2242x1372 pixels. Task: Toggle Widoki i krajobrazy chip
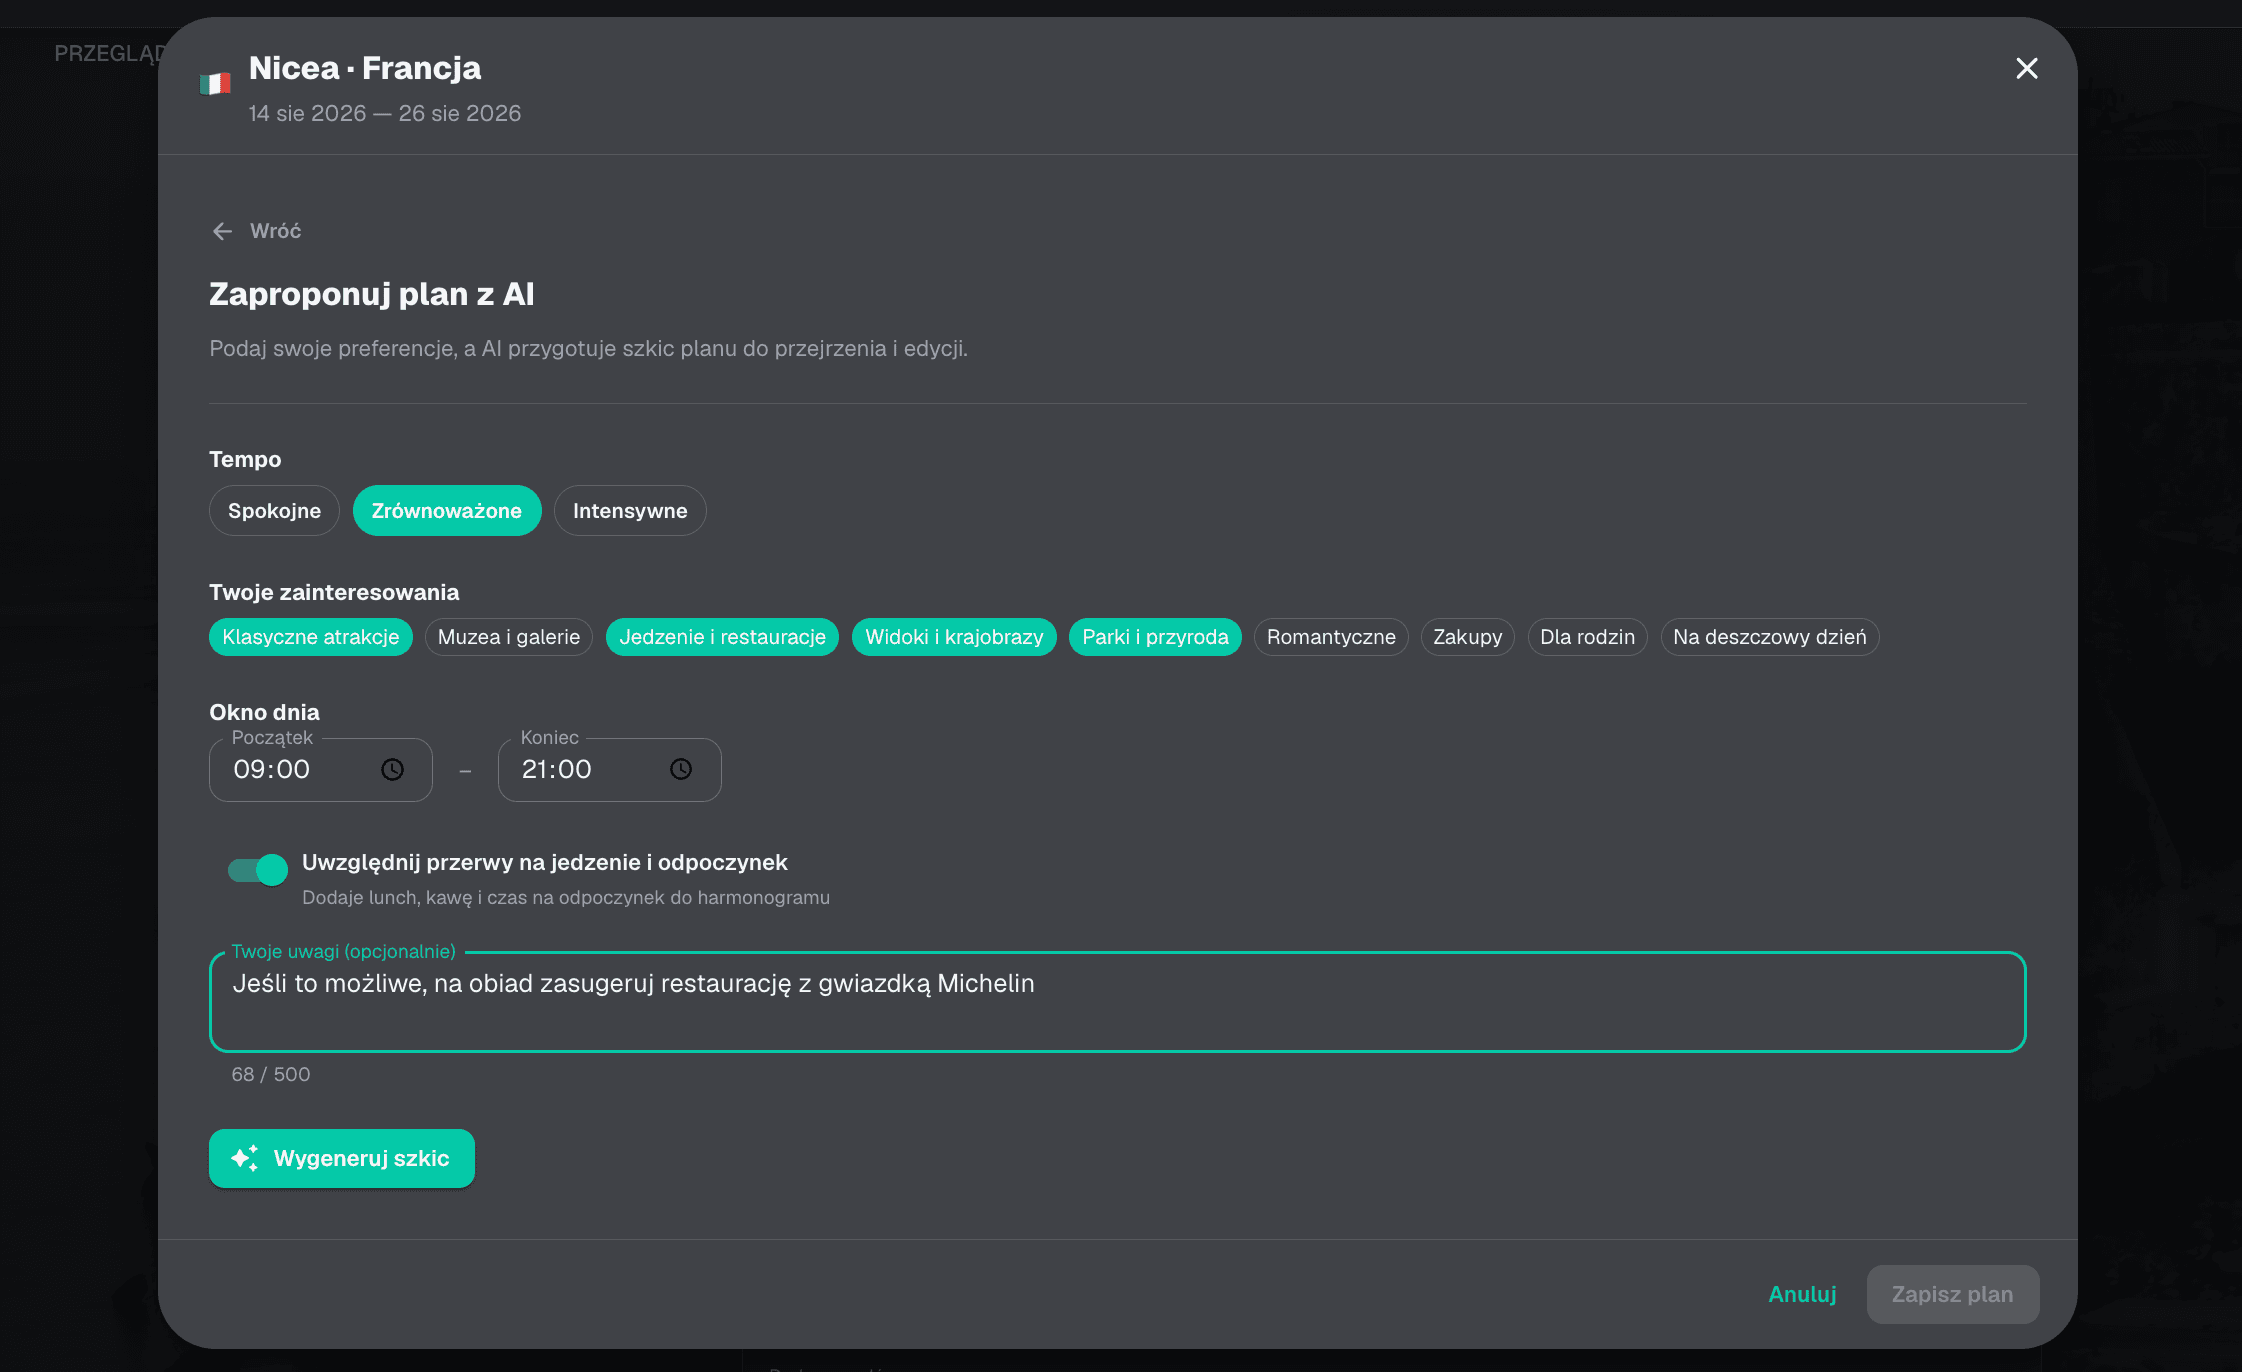pos(954,637)
